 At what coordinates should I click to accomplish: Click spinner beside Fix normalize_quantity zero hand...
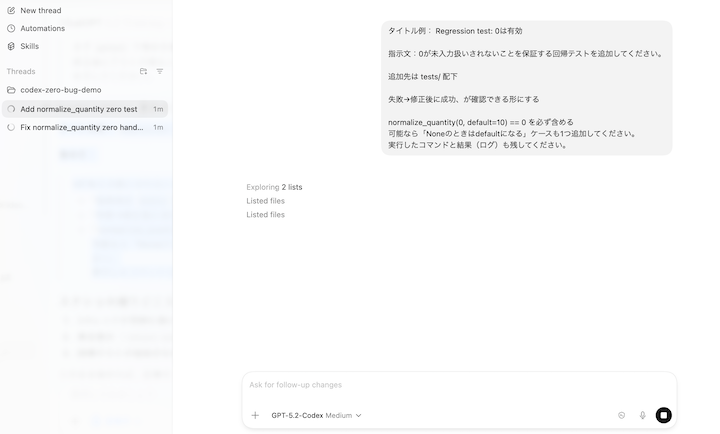tap(11, 127)
